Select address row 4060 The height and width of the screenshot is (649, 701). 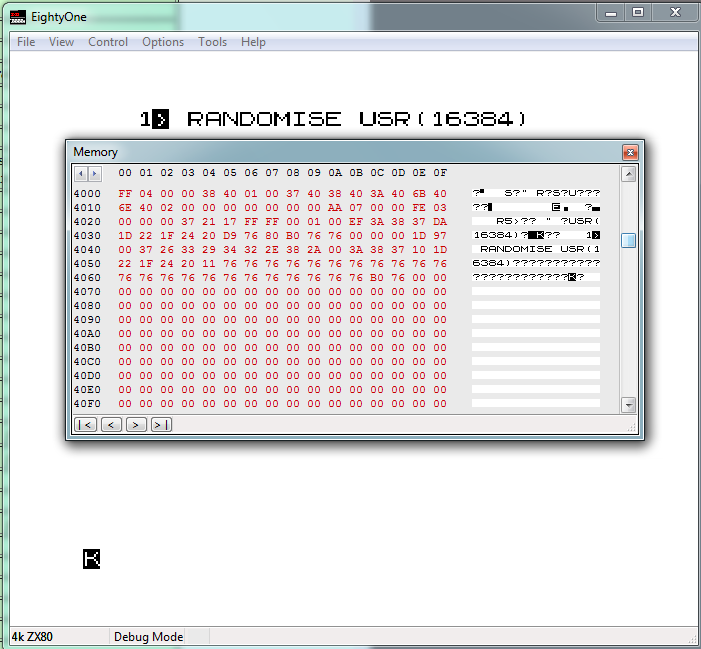point(87,278)
